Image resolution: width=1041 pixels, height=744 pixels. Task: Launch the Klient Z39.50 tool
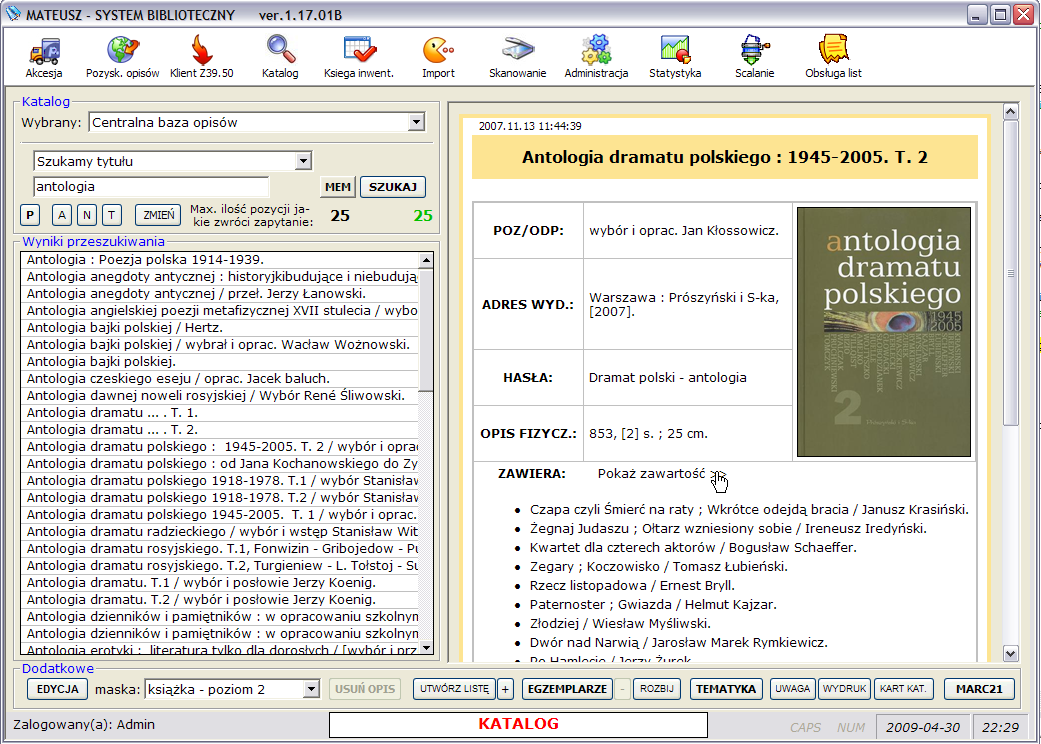(202, 56)
